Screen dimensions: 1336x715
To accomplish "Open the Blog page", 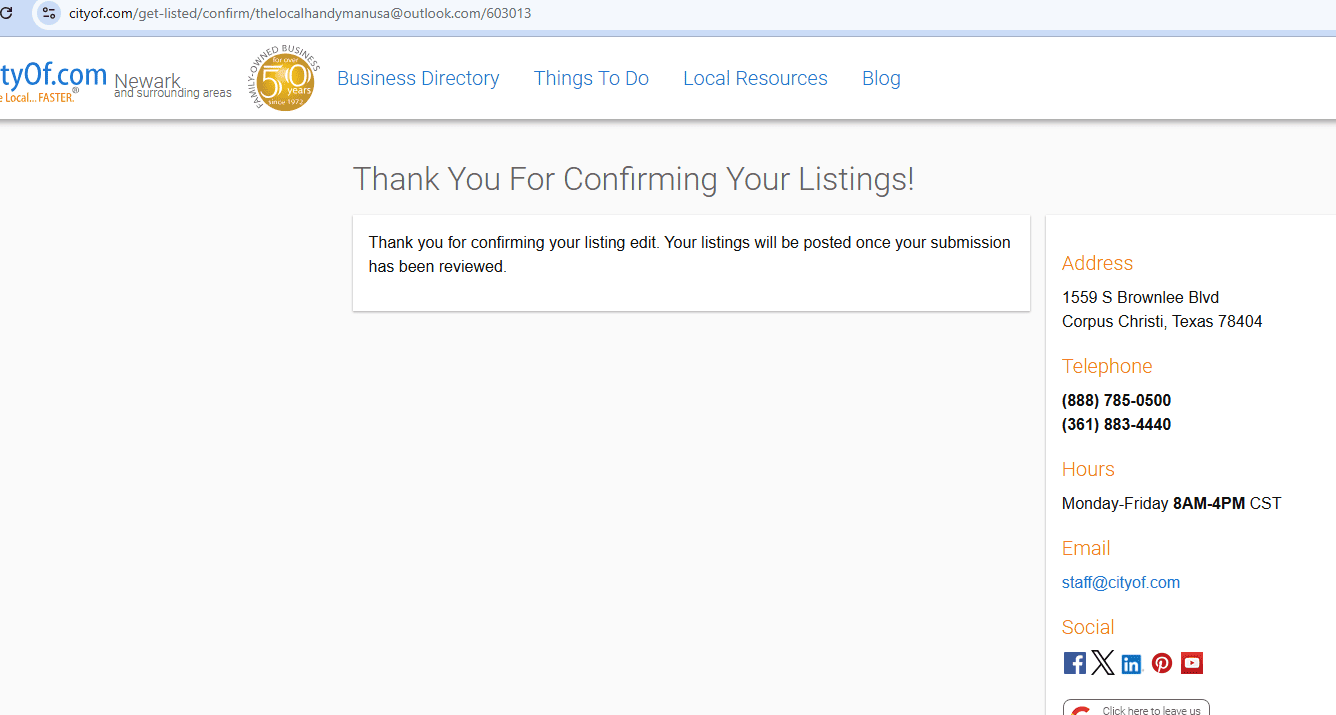I will pyautogui.click(x=881, y=78).
